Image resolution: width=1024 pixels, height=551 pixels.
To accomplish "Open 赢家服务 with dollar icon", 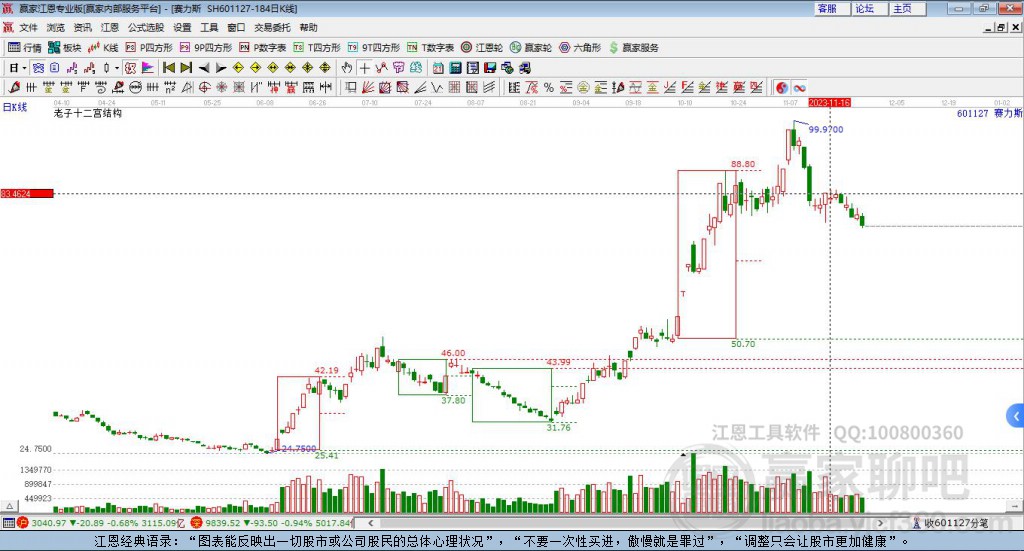I will [634, 48].
